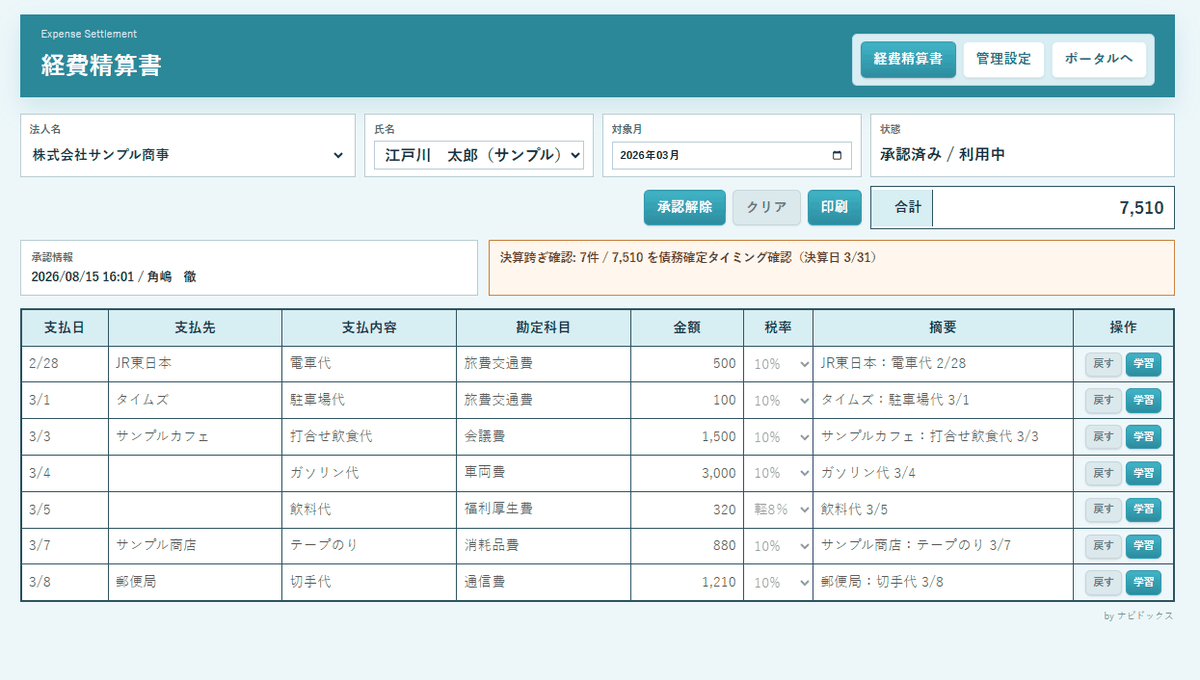Click the 1,210 amount cell
Image resolution: width=1200 pixels, height=680 pixels.
pyautogui.click(x=687, y=582)
